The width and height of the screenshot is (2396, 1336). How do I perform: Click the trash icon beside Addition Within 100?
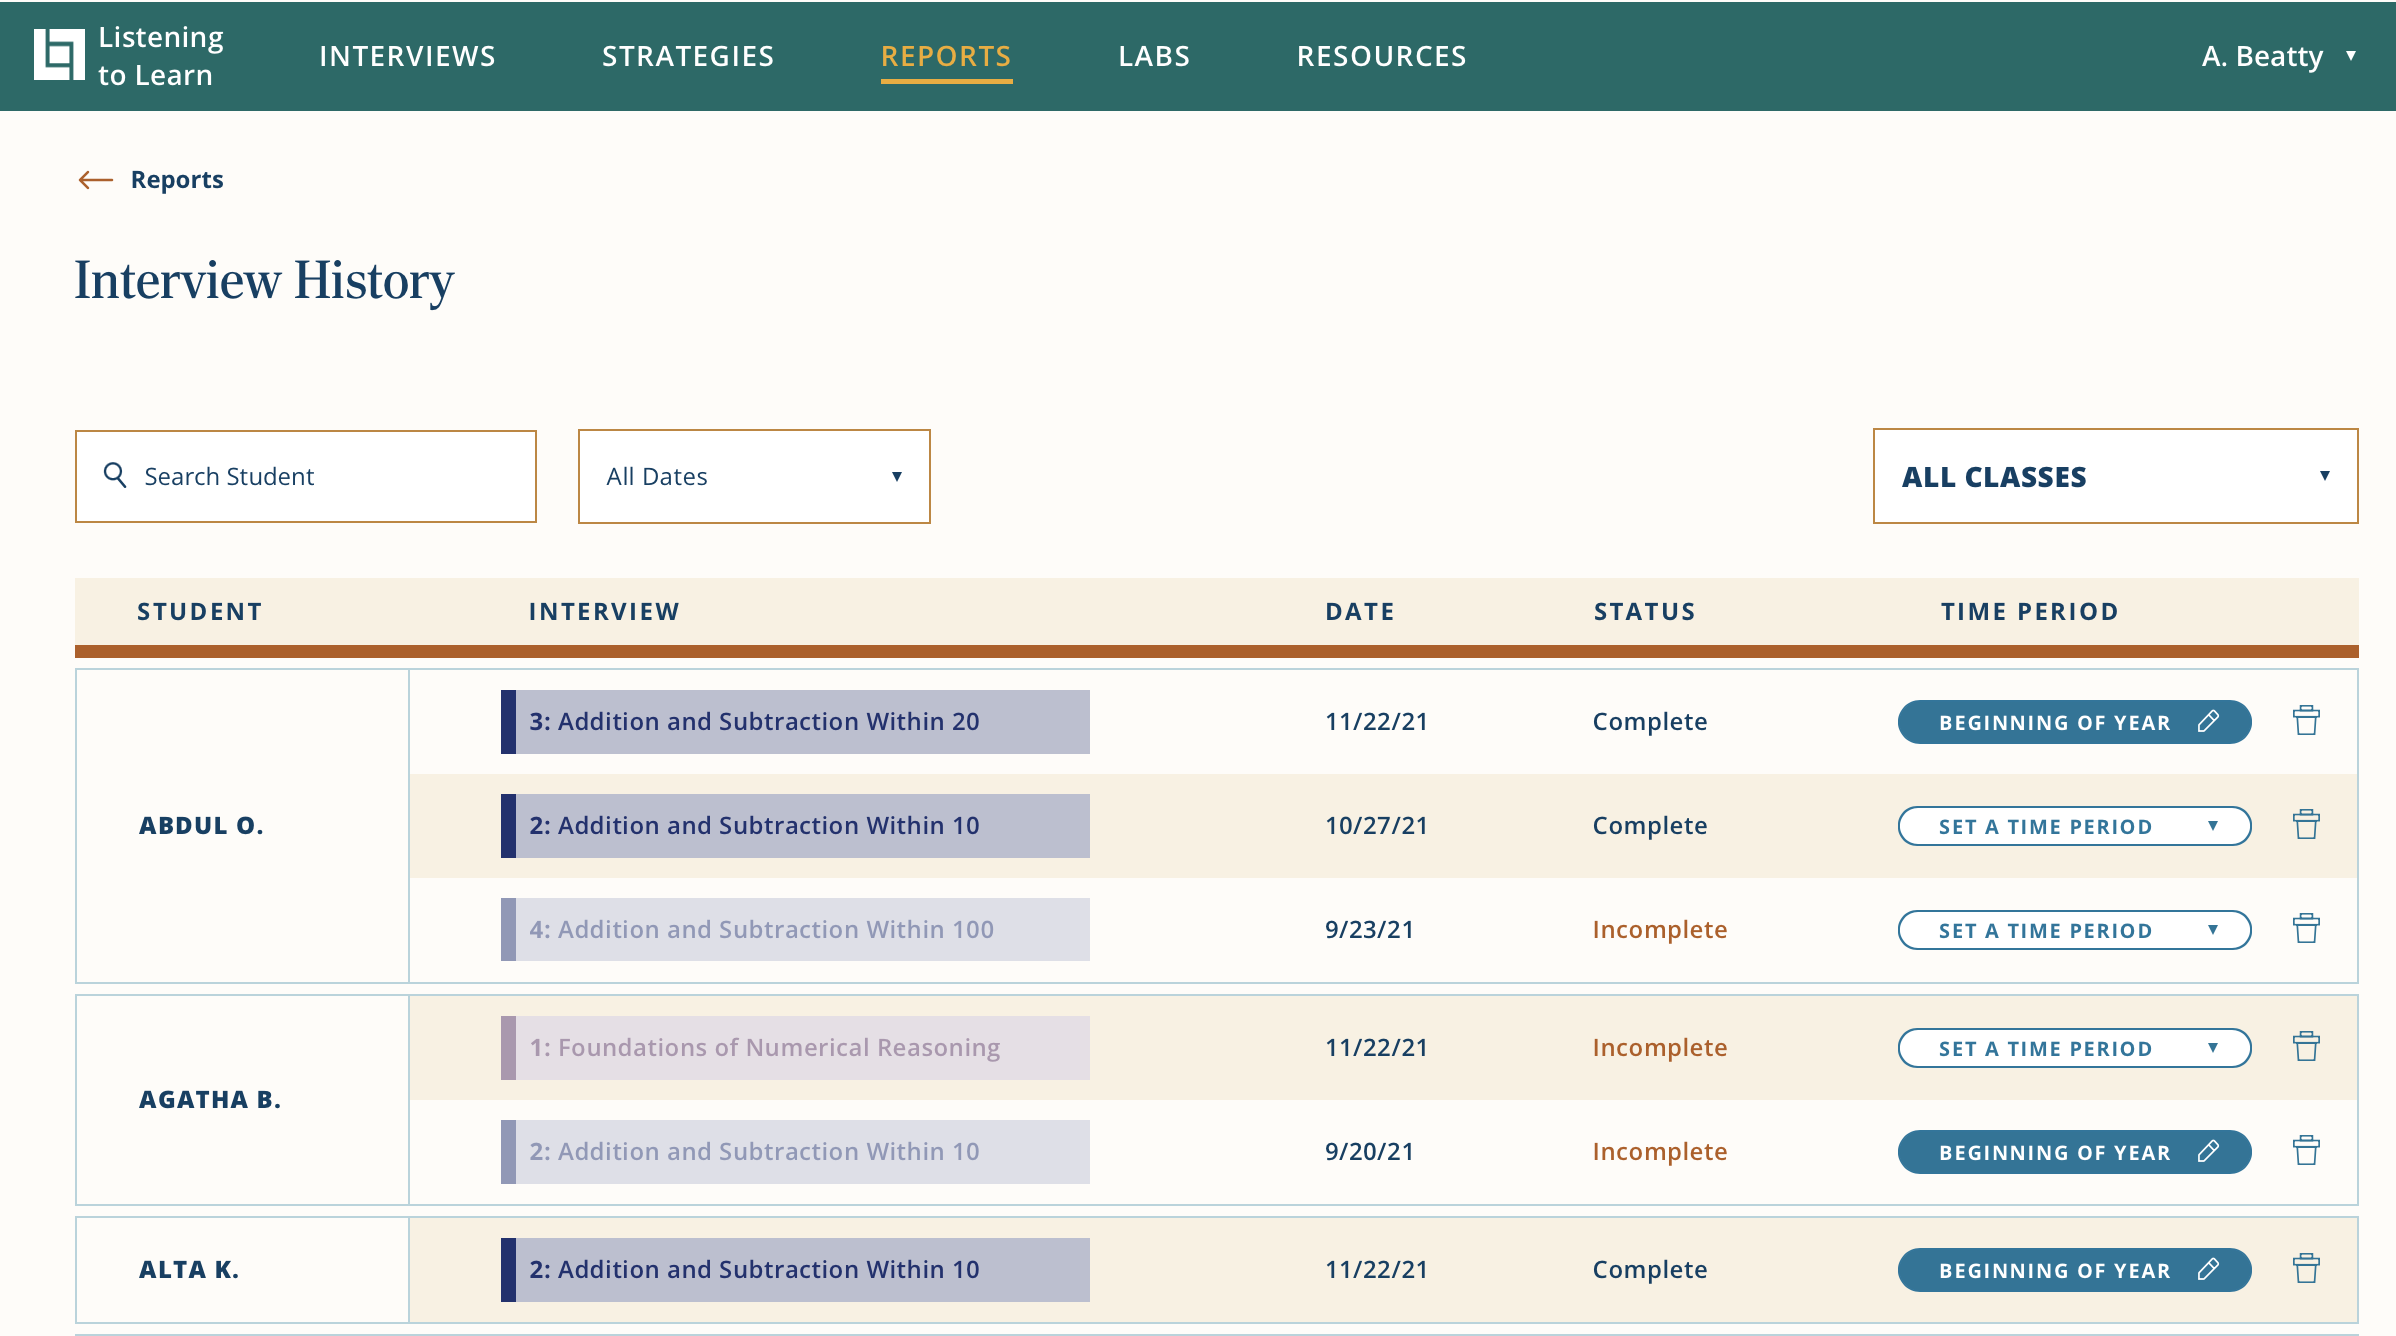coord(2307,929)
